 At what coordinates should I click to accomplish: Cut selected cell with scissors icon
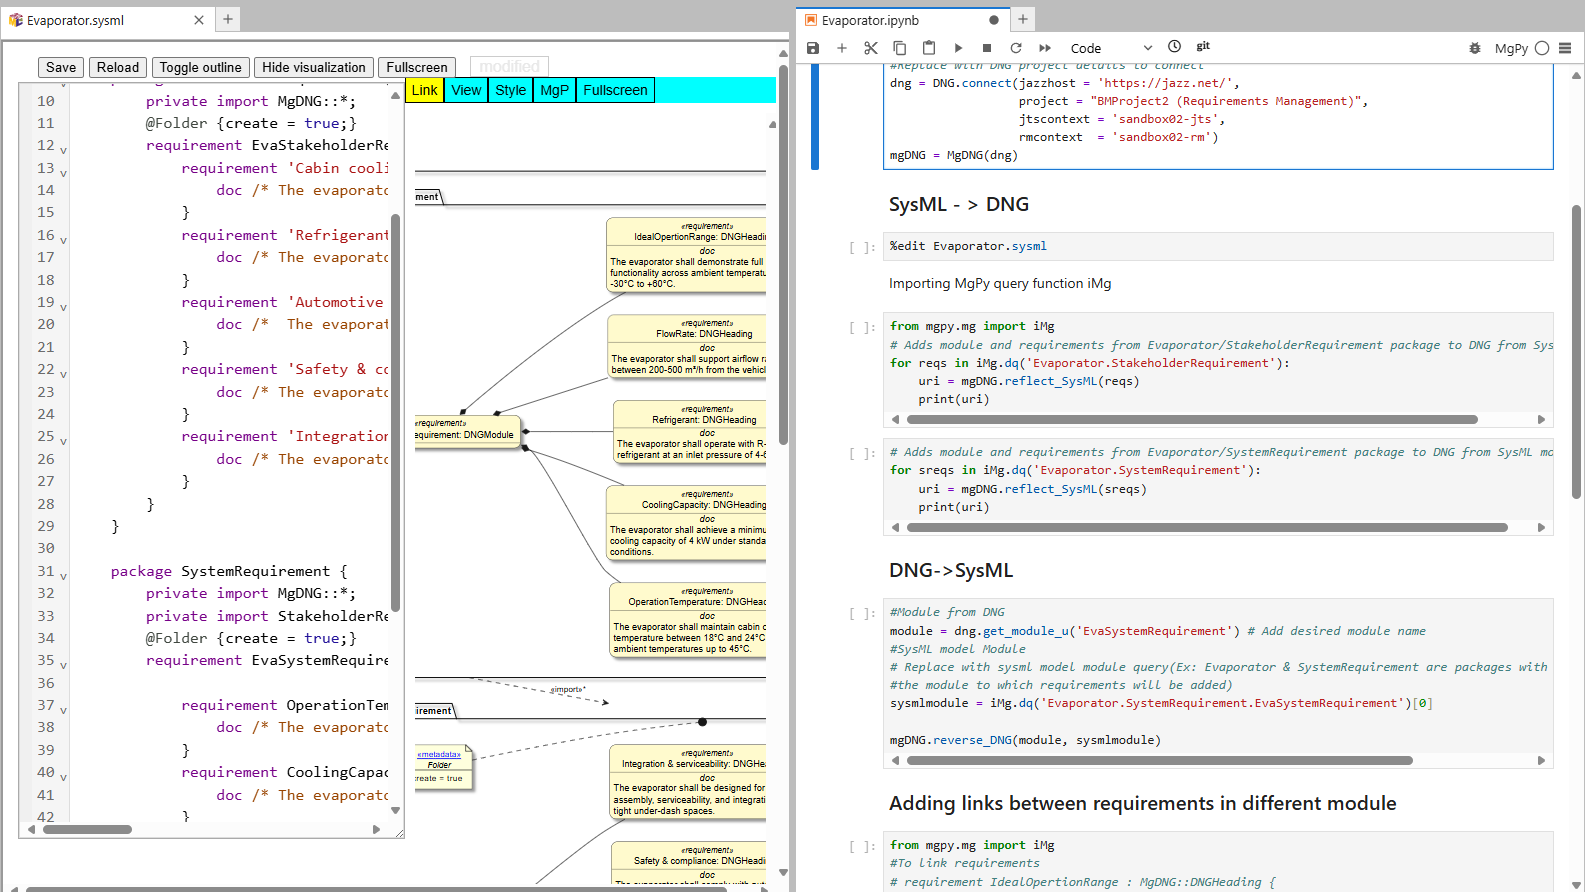pos(871,48)
